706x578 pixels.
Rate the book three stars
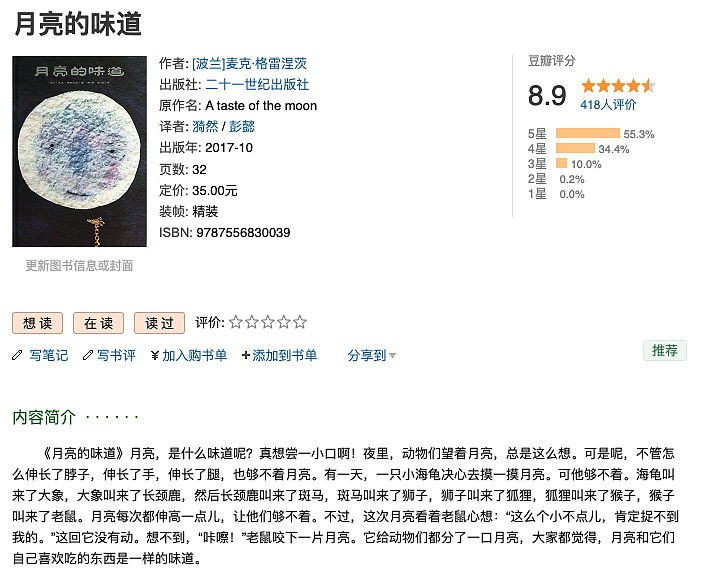point(268,323)
